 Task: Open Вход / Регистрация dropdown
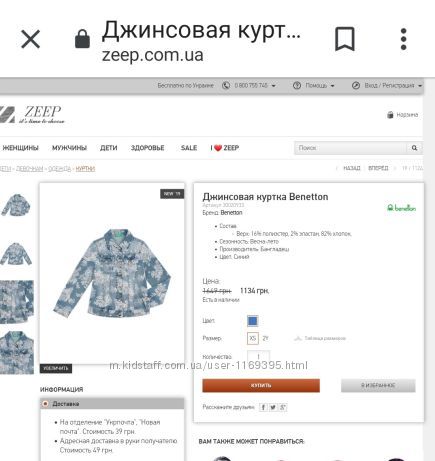coord(420,86)
